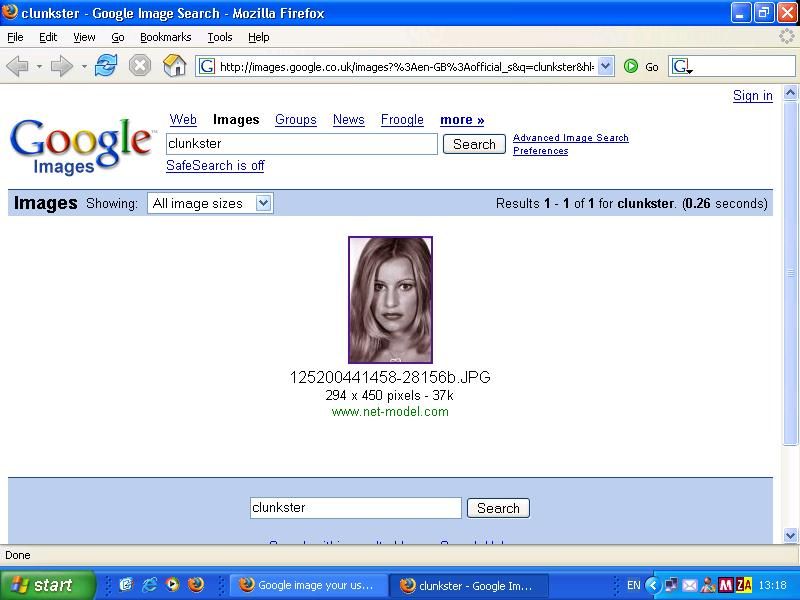The height and width of the screenshot is (600, 800).
Task: Open the View menu
Action: pos(84,37)
